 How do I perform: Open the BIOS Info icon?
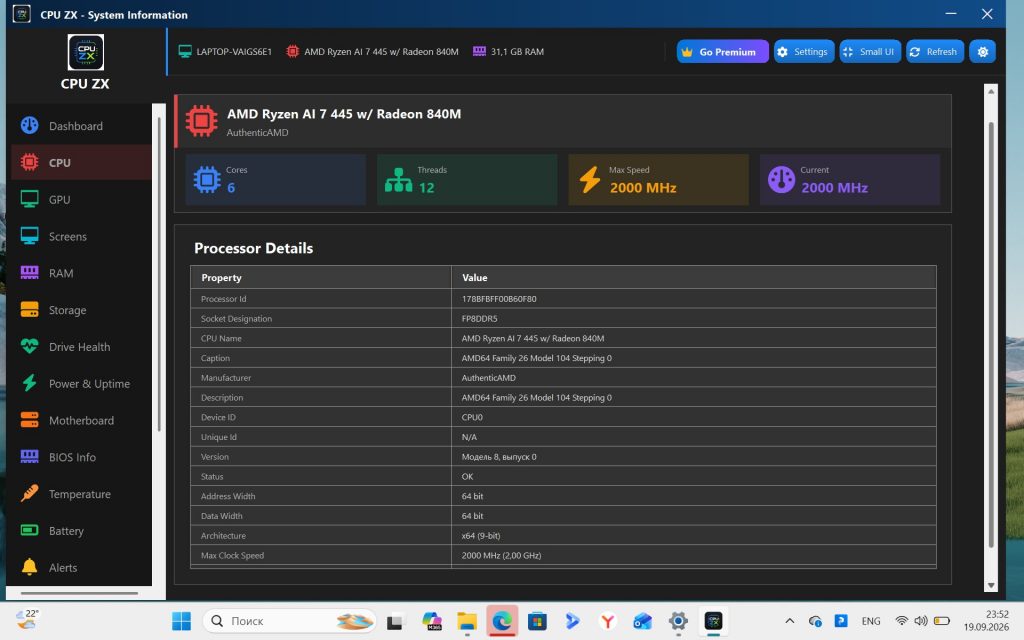(x=29, y=456)
